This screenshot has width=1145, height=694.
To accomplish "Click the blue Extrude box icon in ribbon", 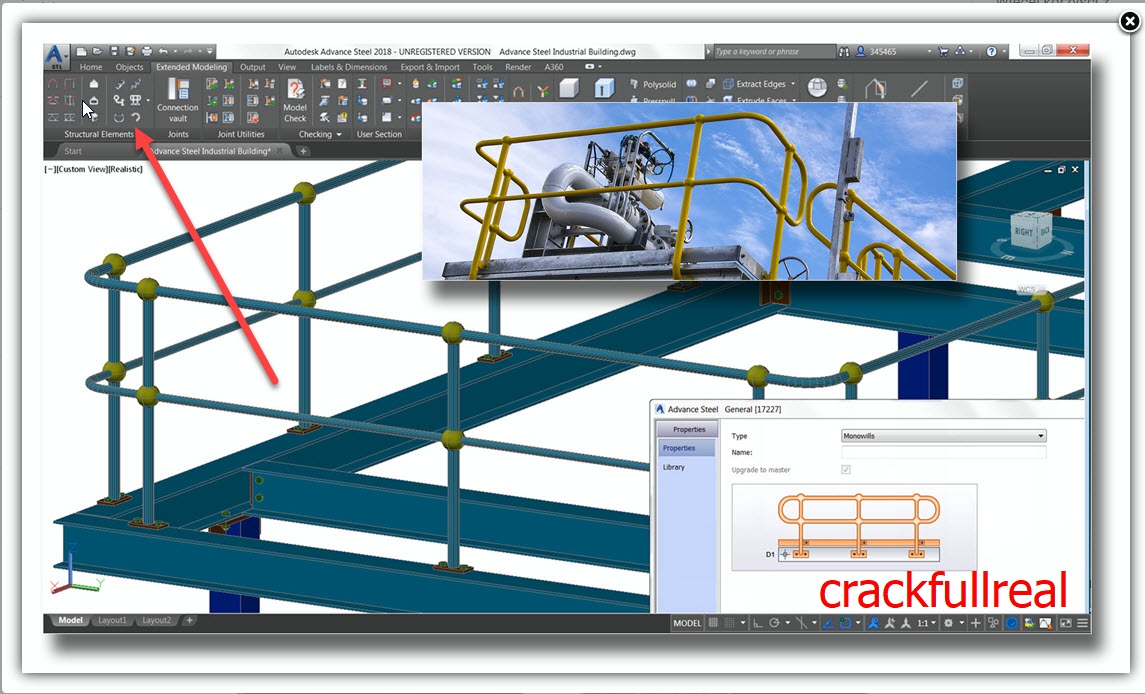I will click(x=603, y=89).
